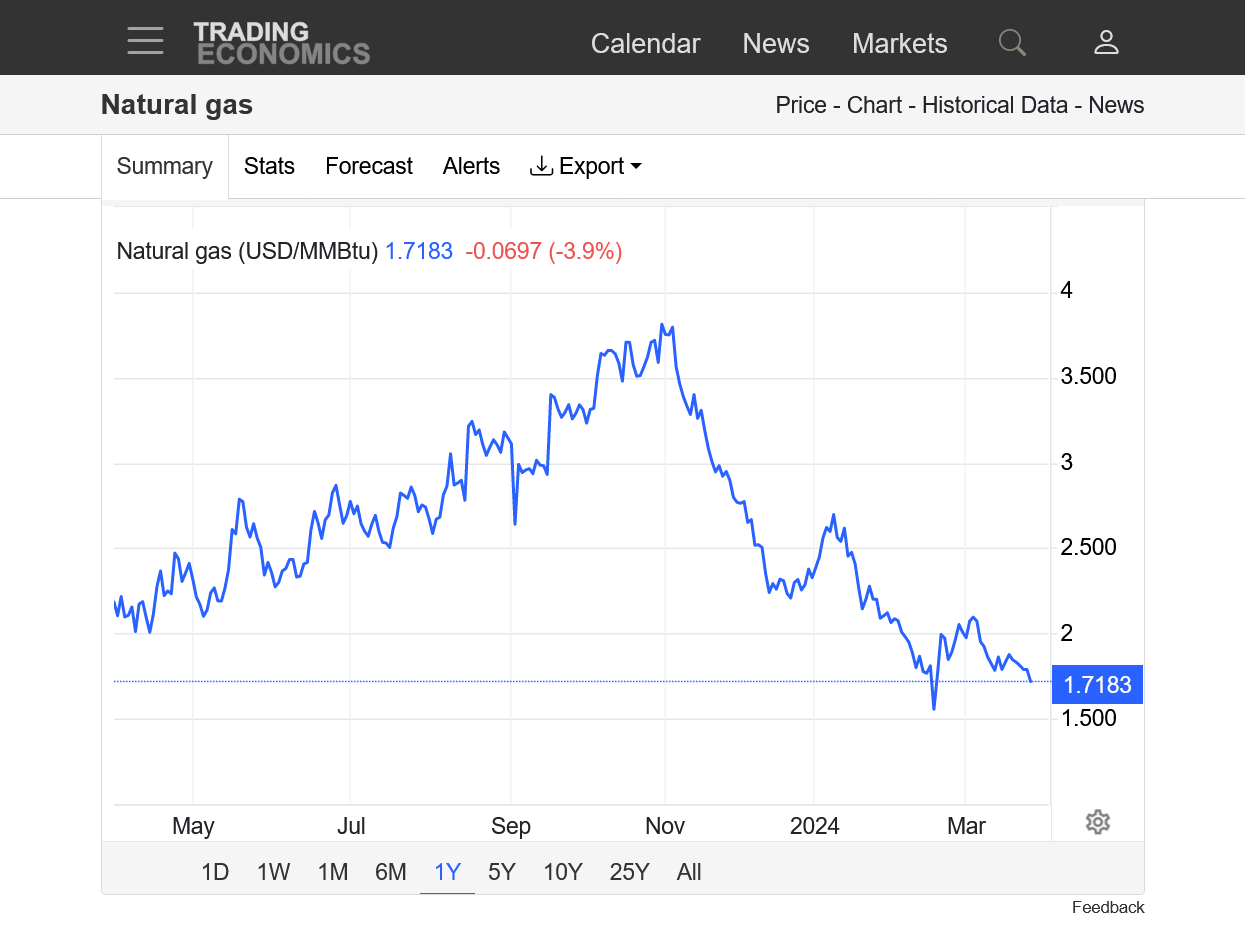1245x925 pixels.
Task: Show All historical chart data
Action: [689, 872]
